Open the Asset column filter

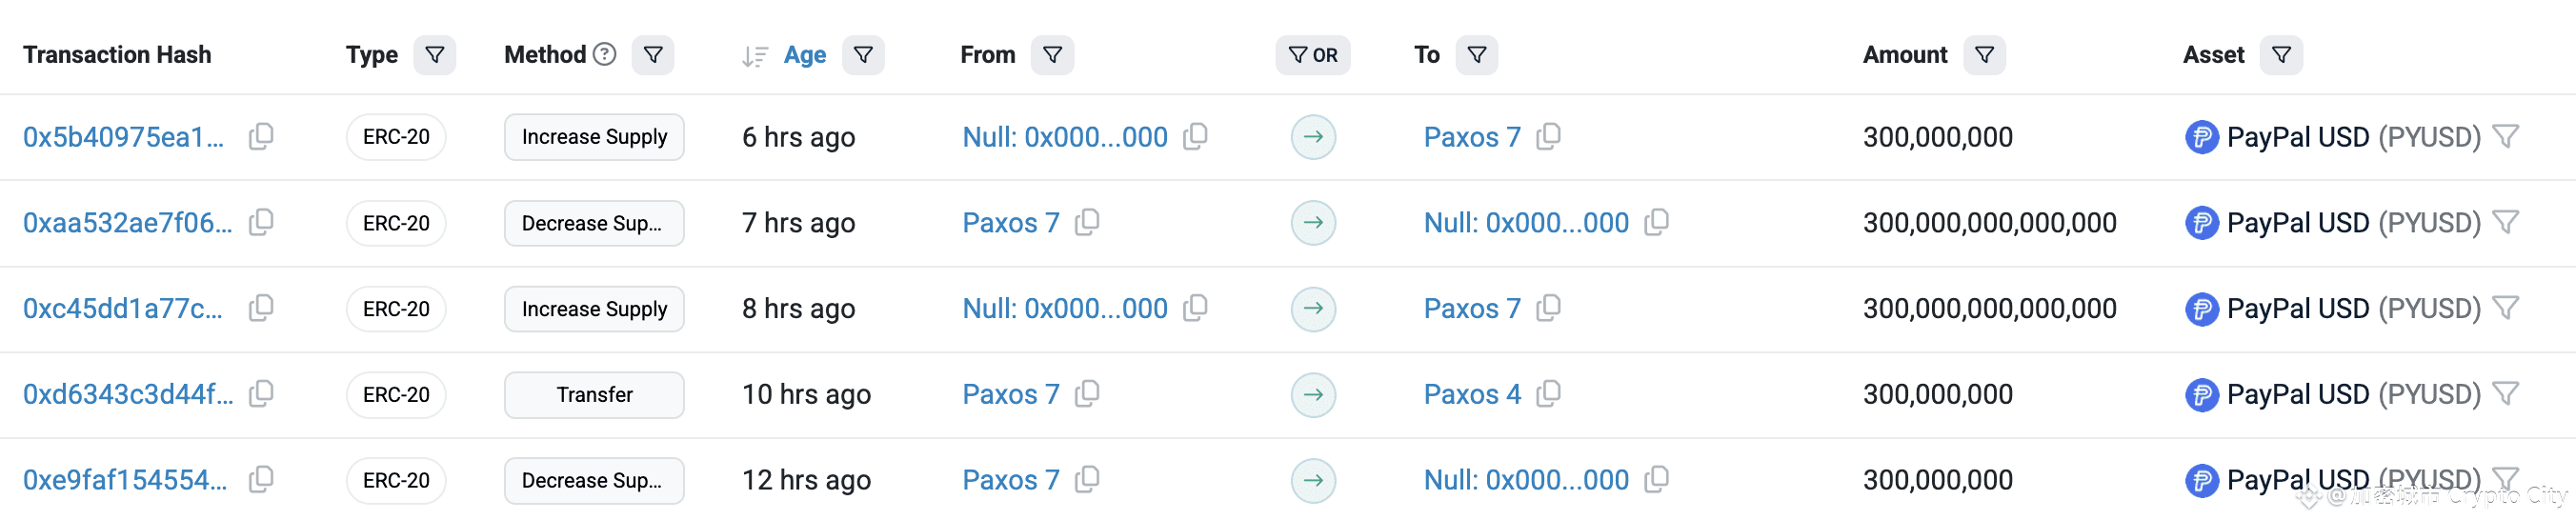click(2282, 55)
